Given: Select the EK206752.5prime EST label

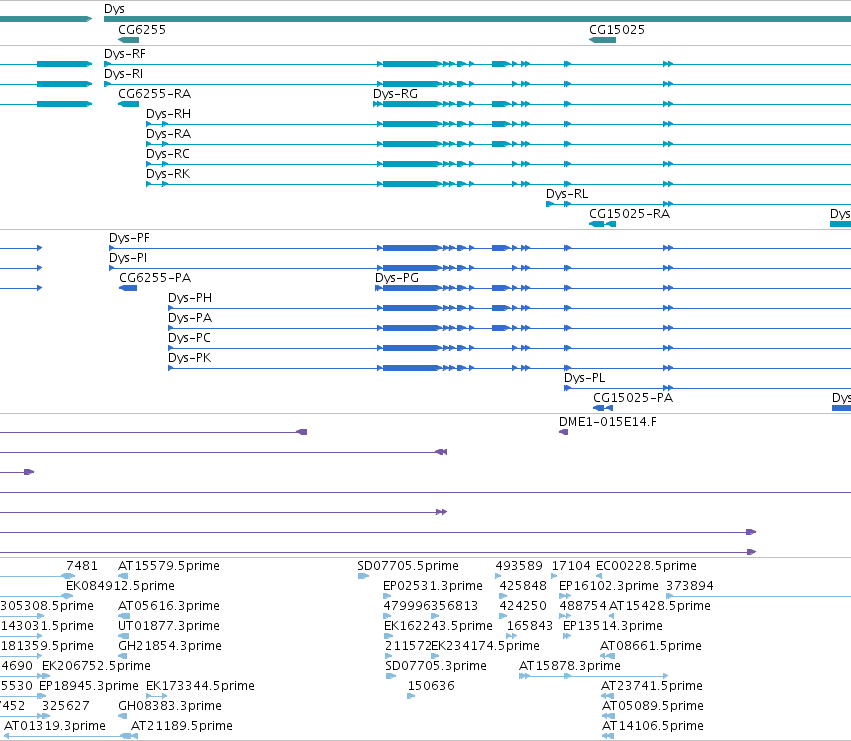Looking at the screenshot, I should click(x=97, y=667).
